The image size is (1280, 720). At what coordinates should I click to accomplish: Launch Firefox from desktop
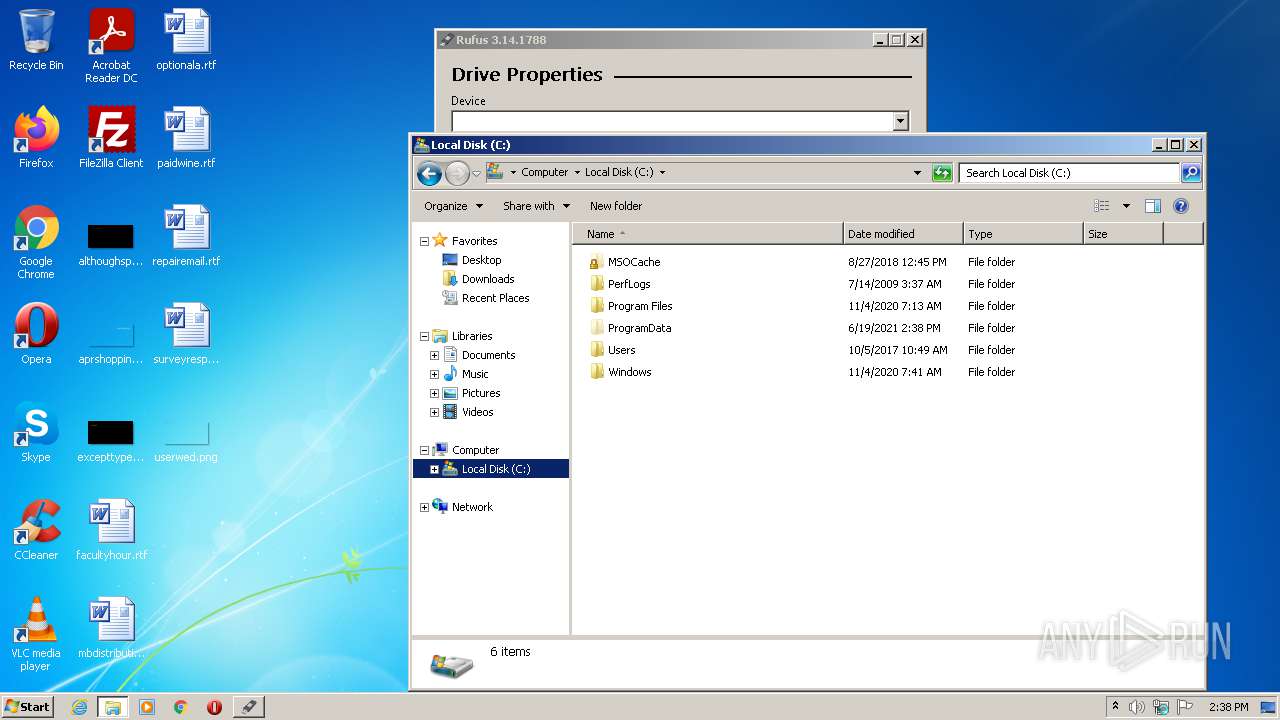(36, 138)
